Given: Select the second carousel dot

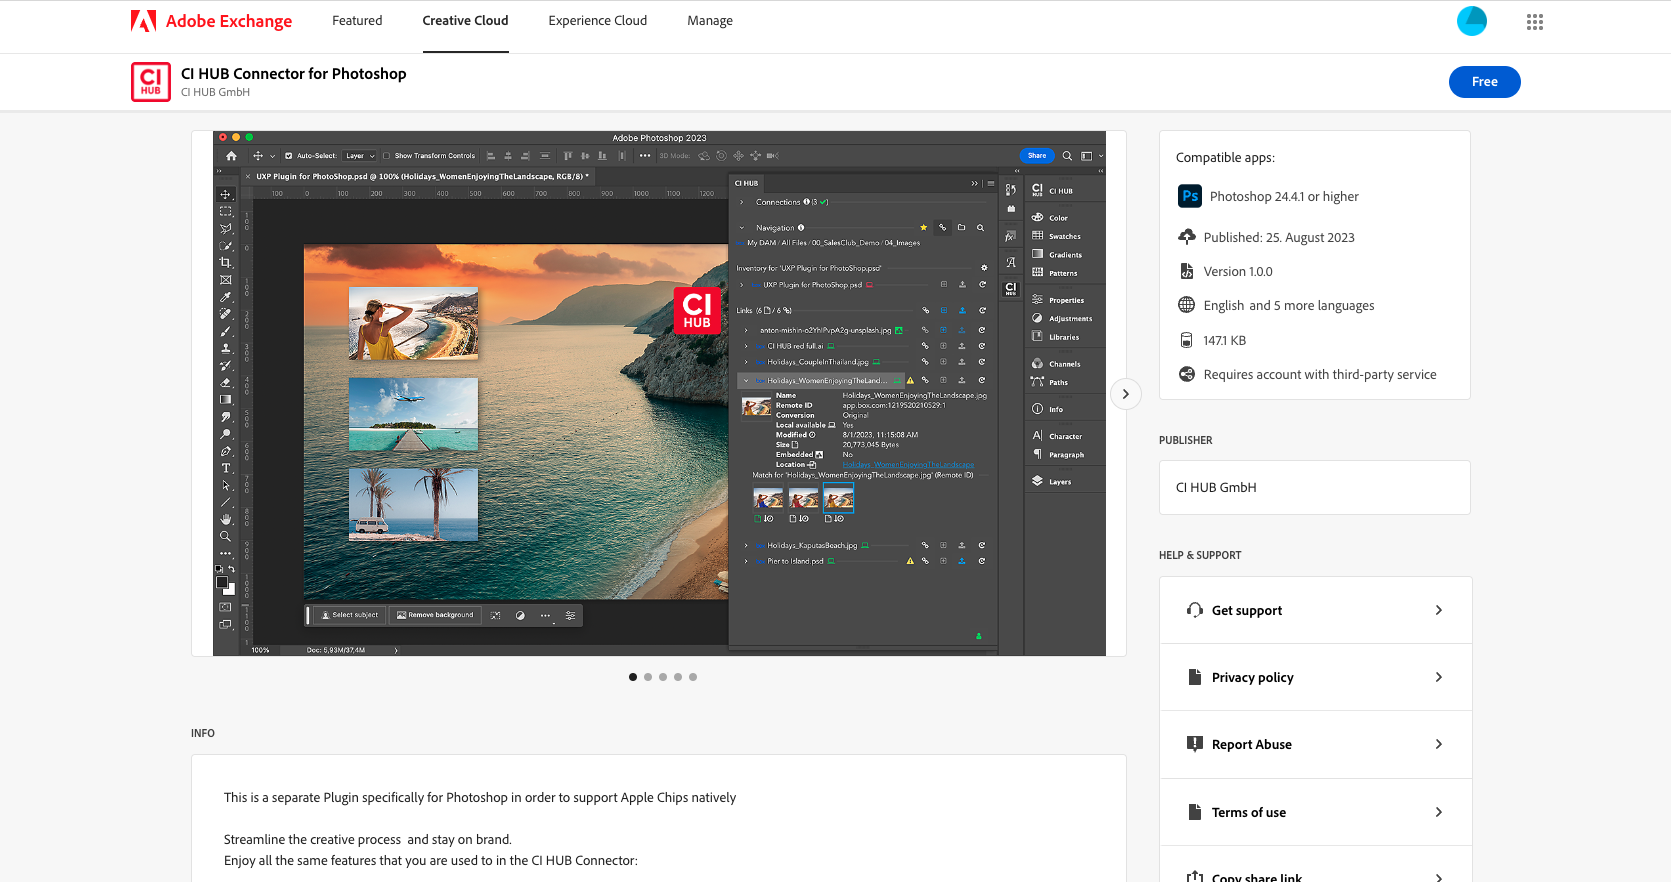Looking at the screenshot, I should point(648,677).
